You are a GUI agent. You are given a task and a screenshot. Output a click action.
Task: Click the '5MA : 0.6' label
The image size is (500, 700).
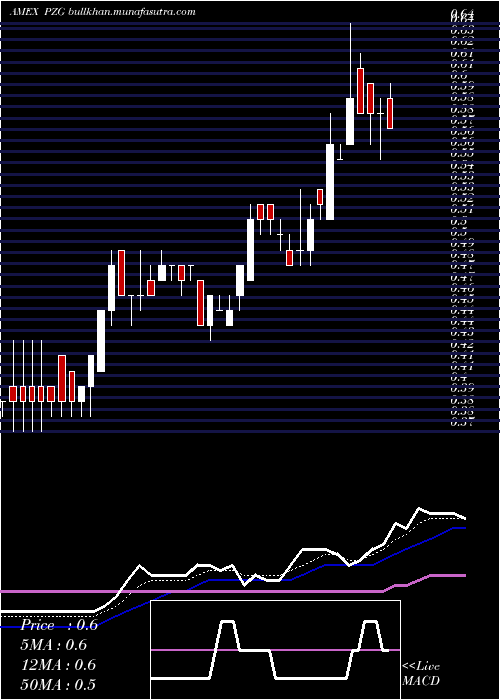pyautogui.click(x=54, y=645)
